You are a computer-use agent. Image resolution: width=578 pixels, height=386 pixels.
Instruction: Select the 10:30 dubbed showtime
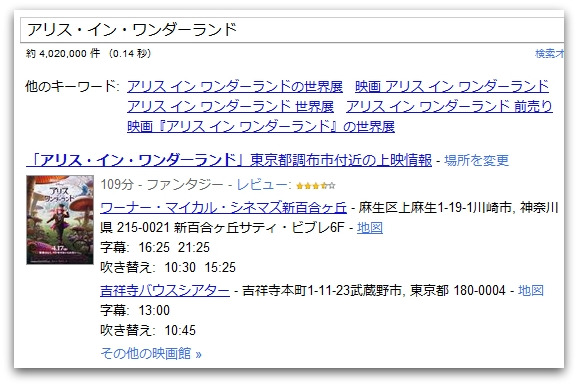pyautogui.click(x=180, y=267)
